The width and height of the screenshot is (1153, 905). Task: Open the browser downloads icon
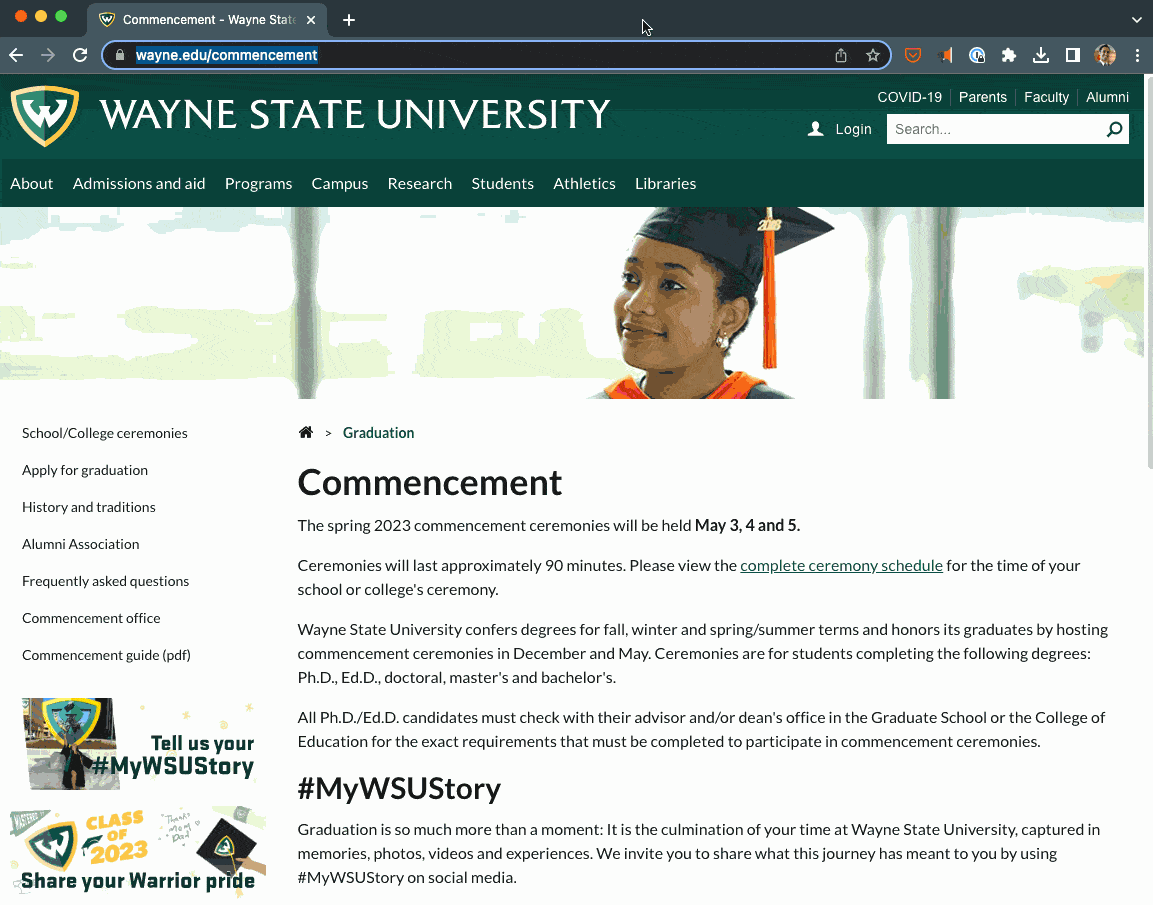pos(1040,55)
